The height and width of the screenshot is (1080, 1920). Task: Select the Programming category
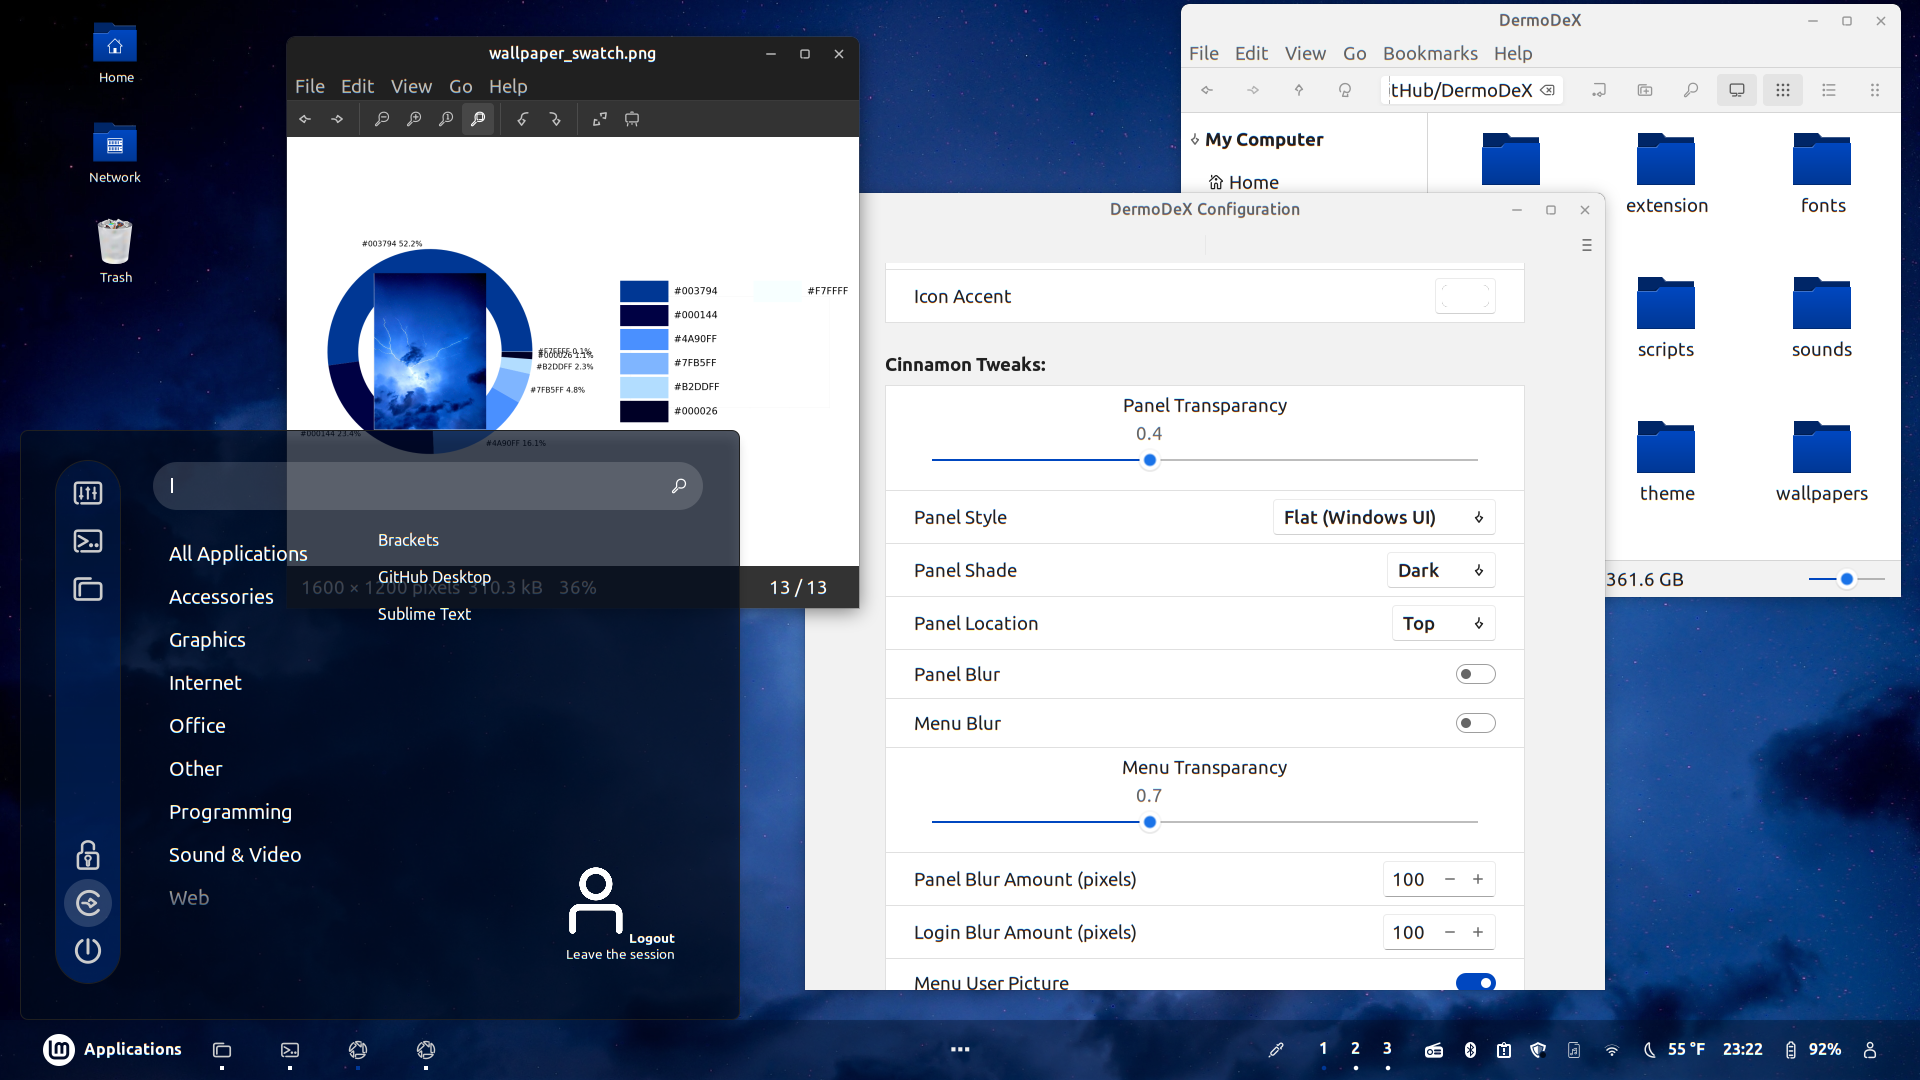click(x=230, y=811)
